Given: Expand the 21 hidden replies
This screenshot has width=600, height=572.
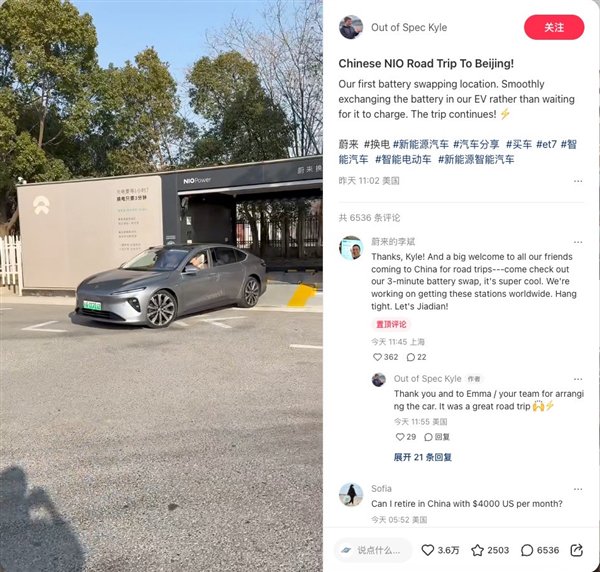Looking at the screenshot, I should [x=422, y=457].
